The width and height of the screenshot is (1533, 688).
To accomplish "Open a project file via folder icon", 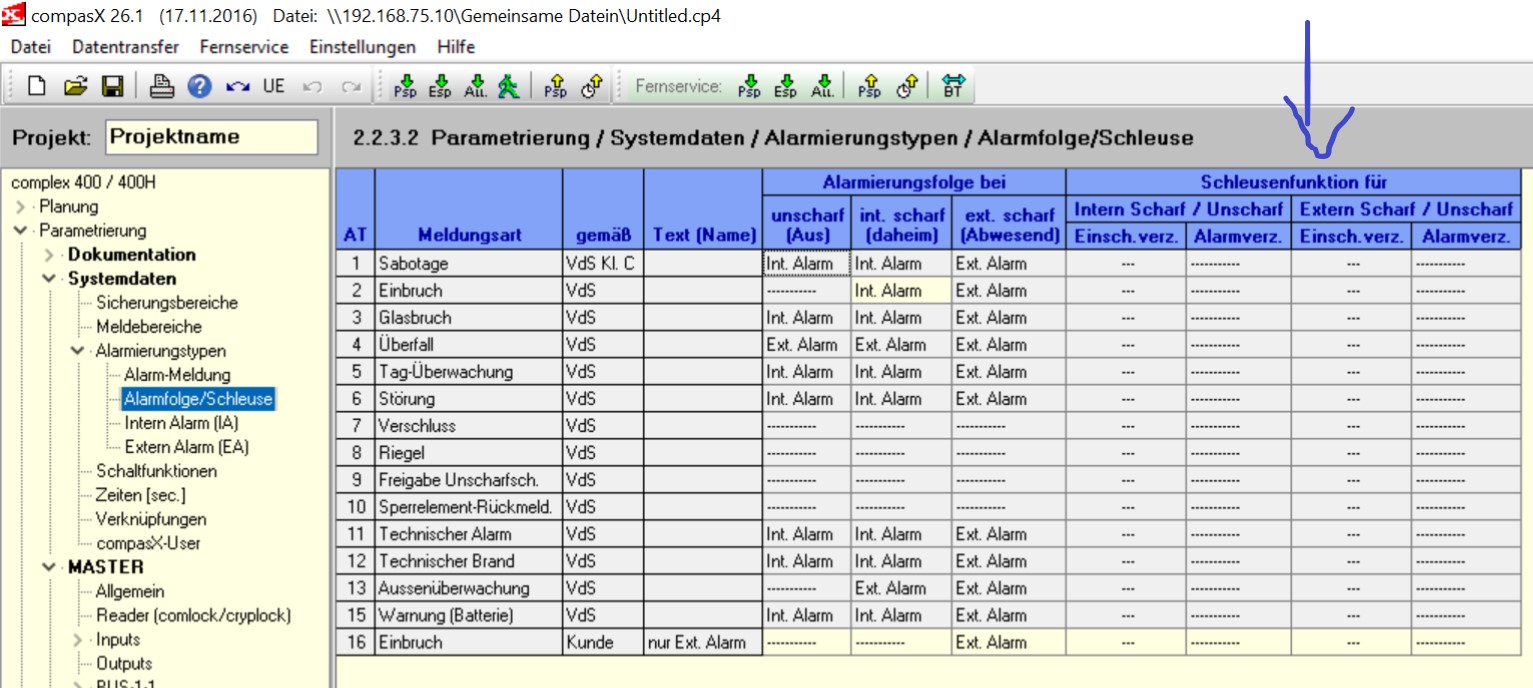I will point(75,87).
